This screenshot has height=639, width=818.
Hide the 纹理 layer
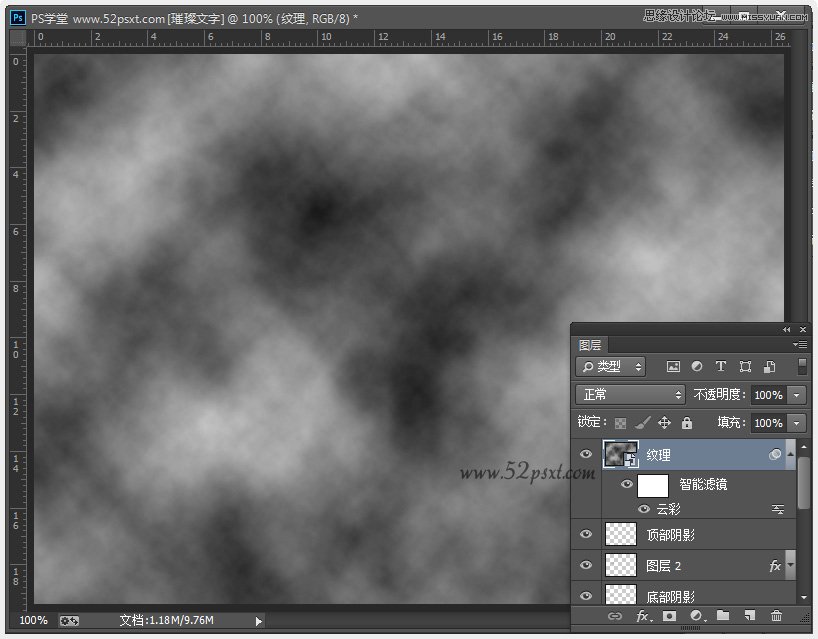click(586, 454)
